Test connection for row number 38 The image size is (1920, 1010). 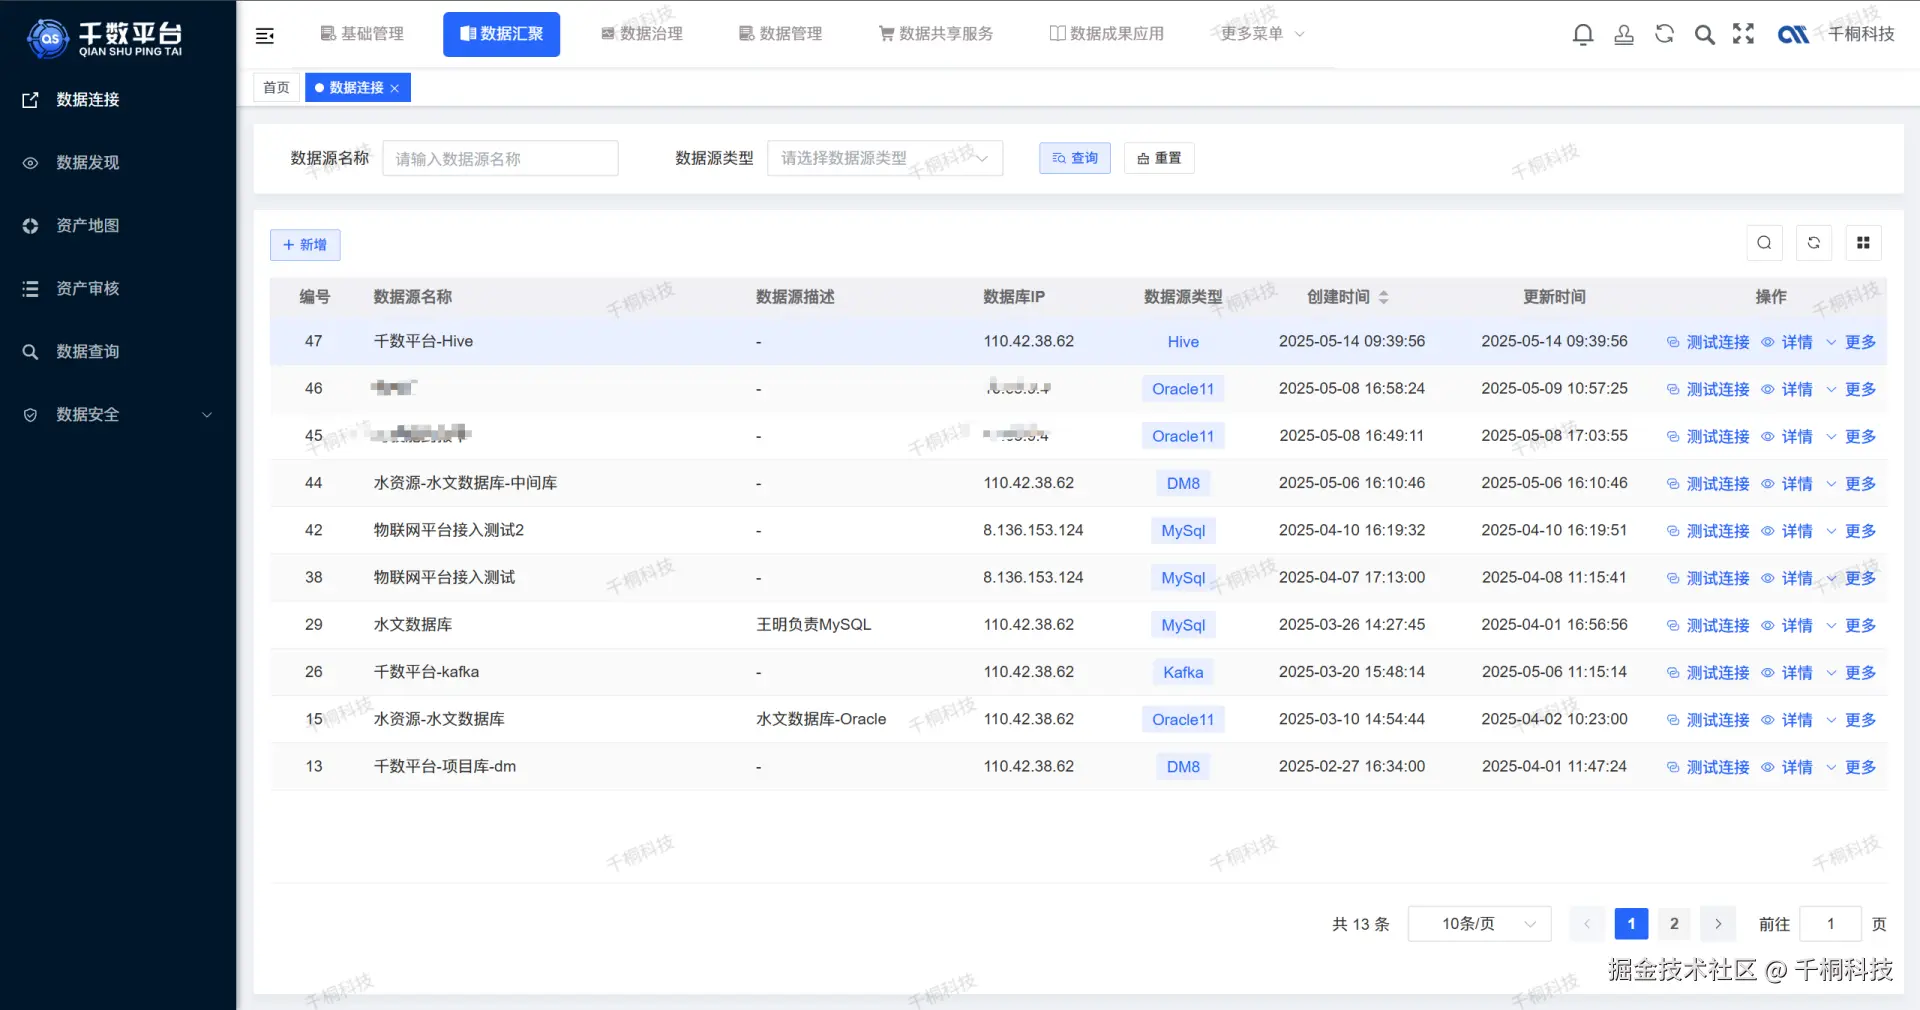click(1708, 578)
